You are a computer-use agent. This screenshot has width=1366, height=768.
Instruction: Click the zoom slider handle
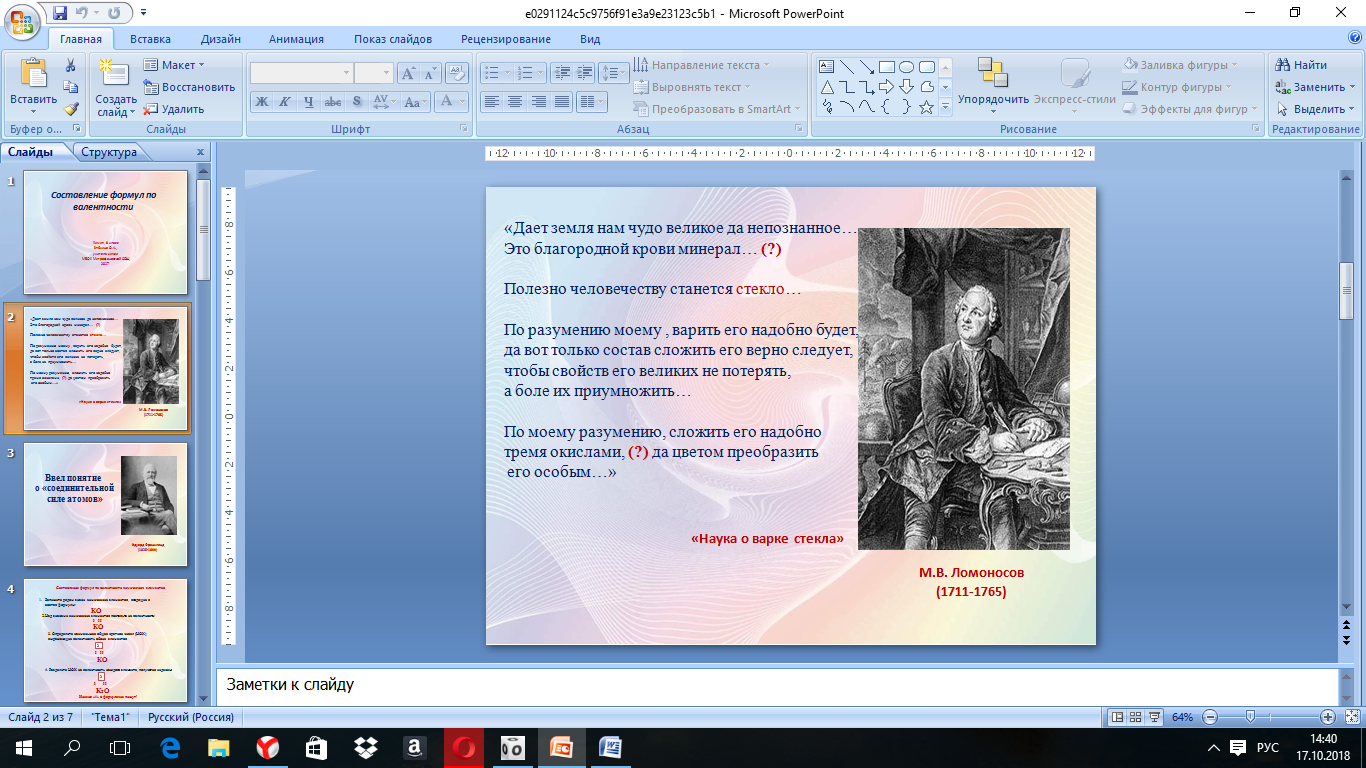click(x=1250, y=717)
